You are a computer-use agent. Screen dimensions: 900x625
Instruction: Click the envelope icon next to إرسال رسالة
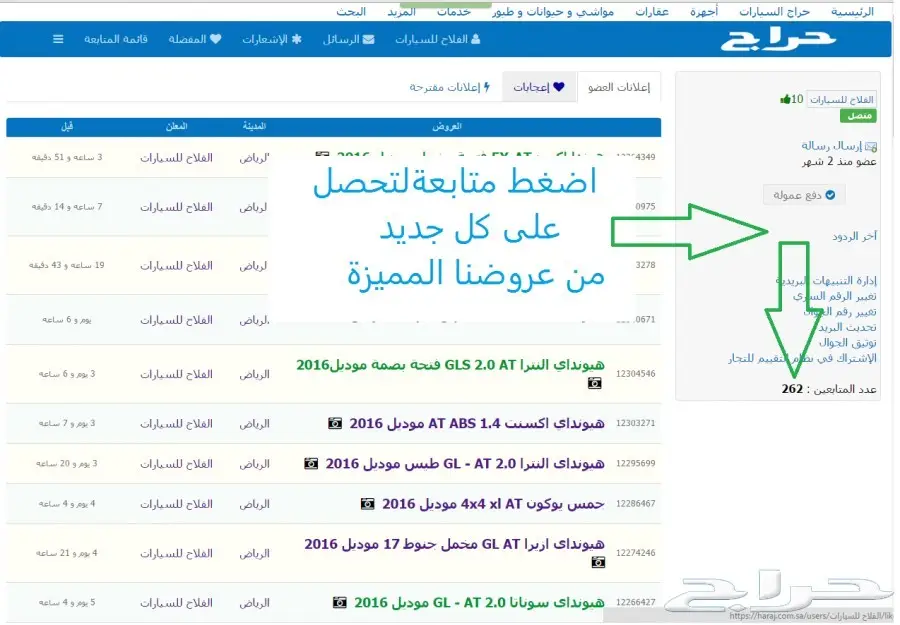click(x=871, y=145)
